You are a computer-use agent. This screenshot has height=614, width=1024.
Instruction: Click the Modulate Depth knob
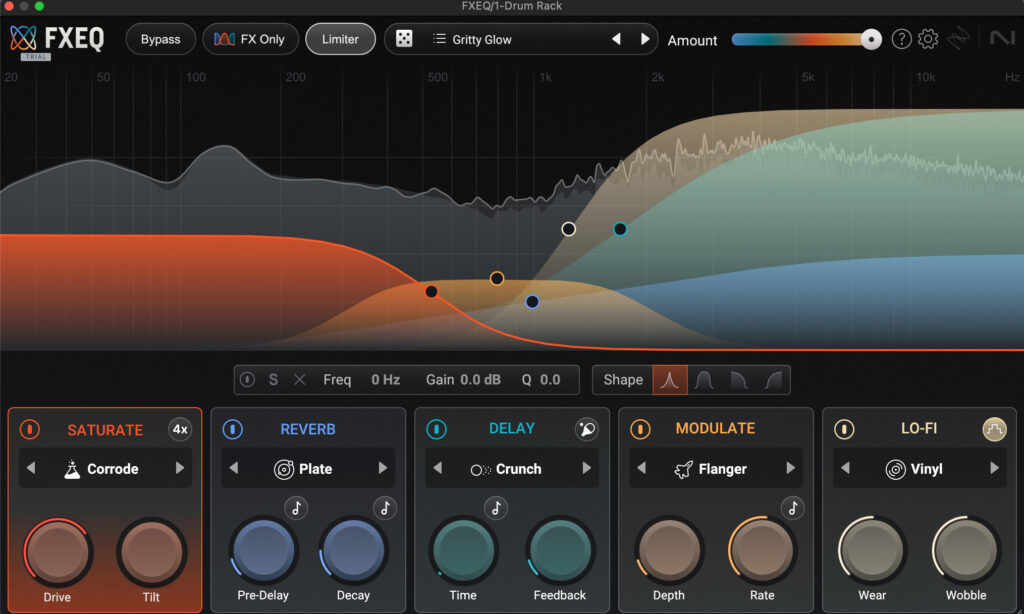point(669,551)
